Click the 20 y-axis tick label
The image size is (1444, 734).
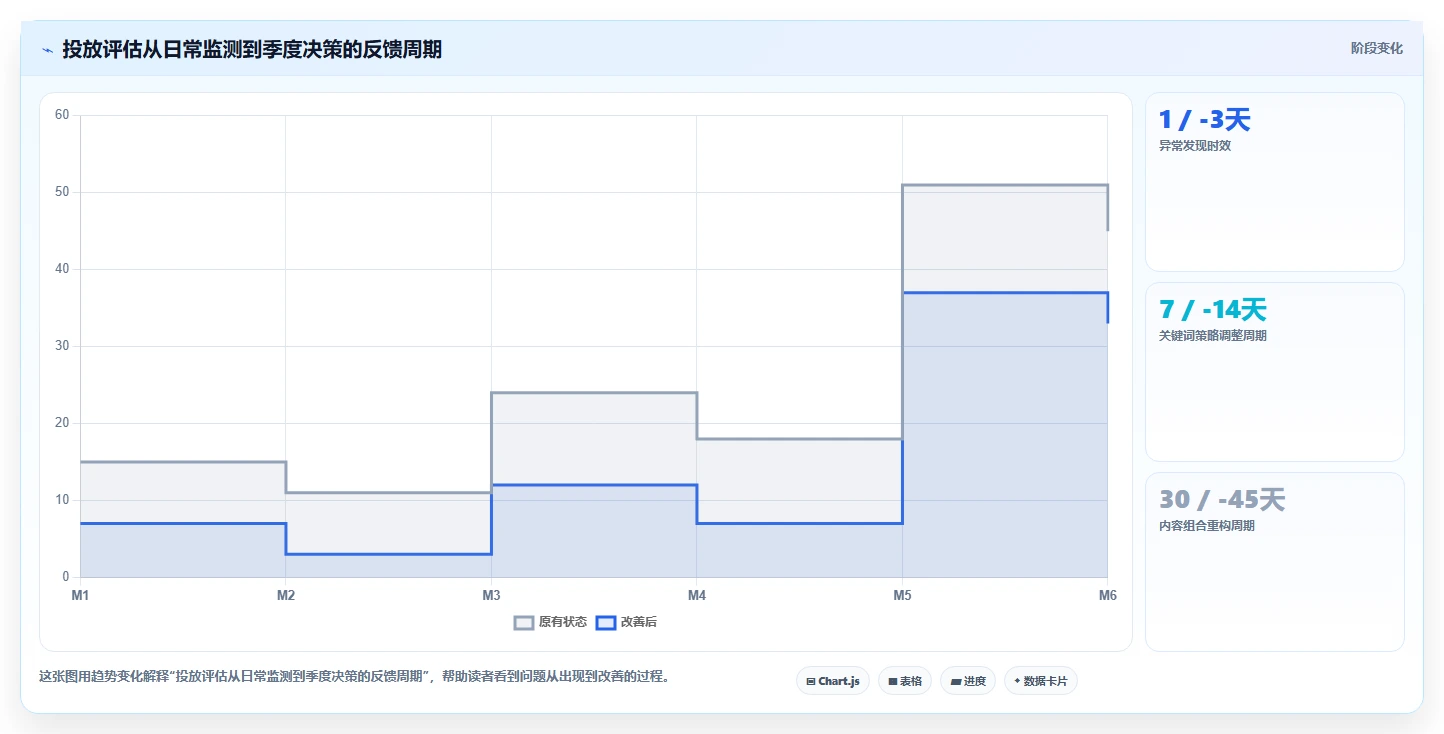tap(62, 423)
